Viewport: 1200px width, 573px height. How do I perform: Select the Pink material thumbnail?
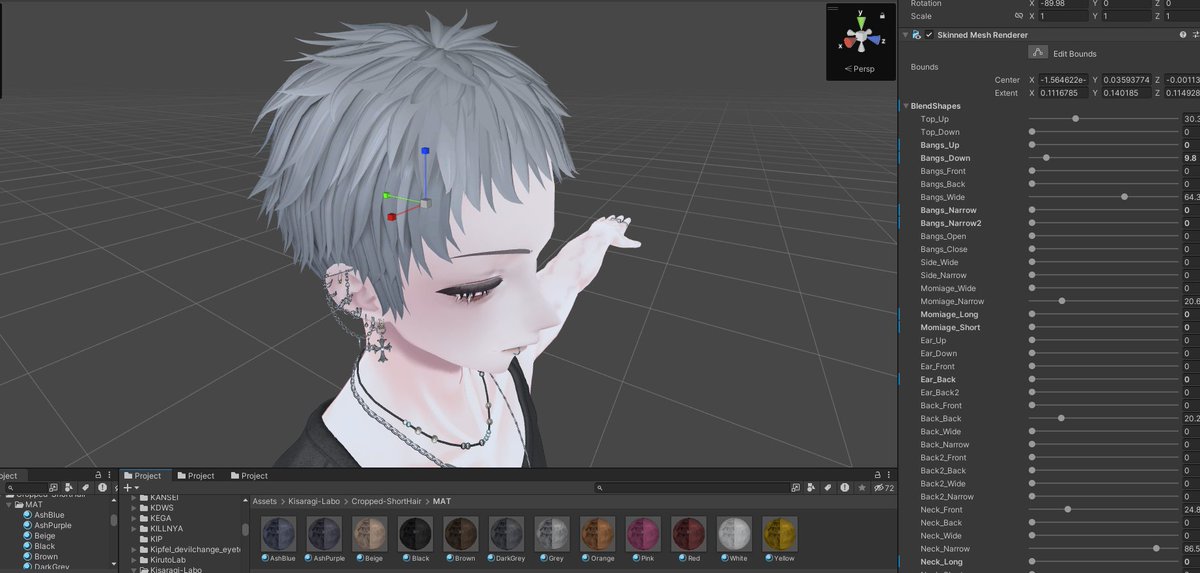[643, 533]
